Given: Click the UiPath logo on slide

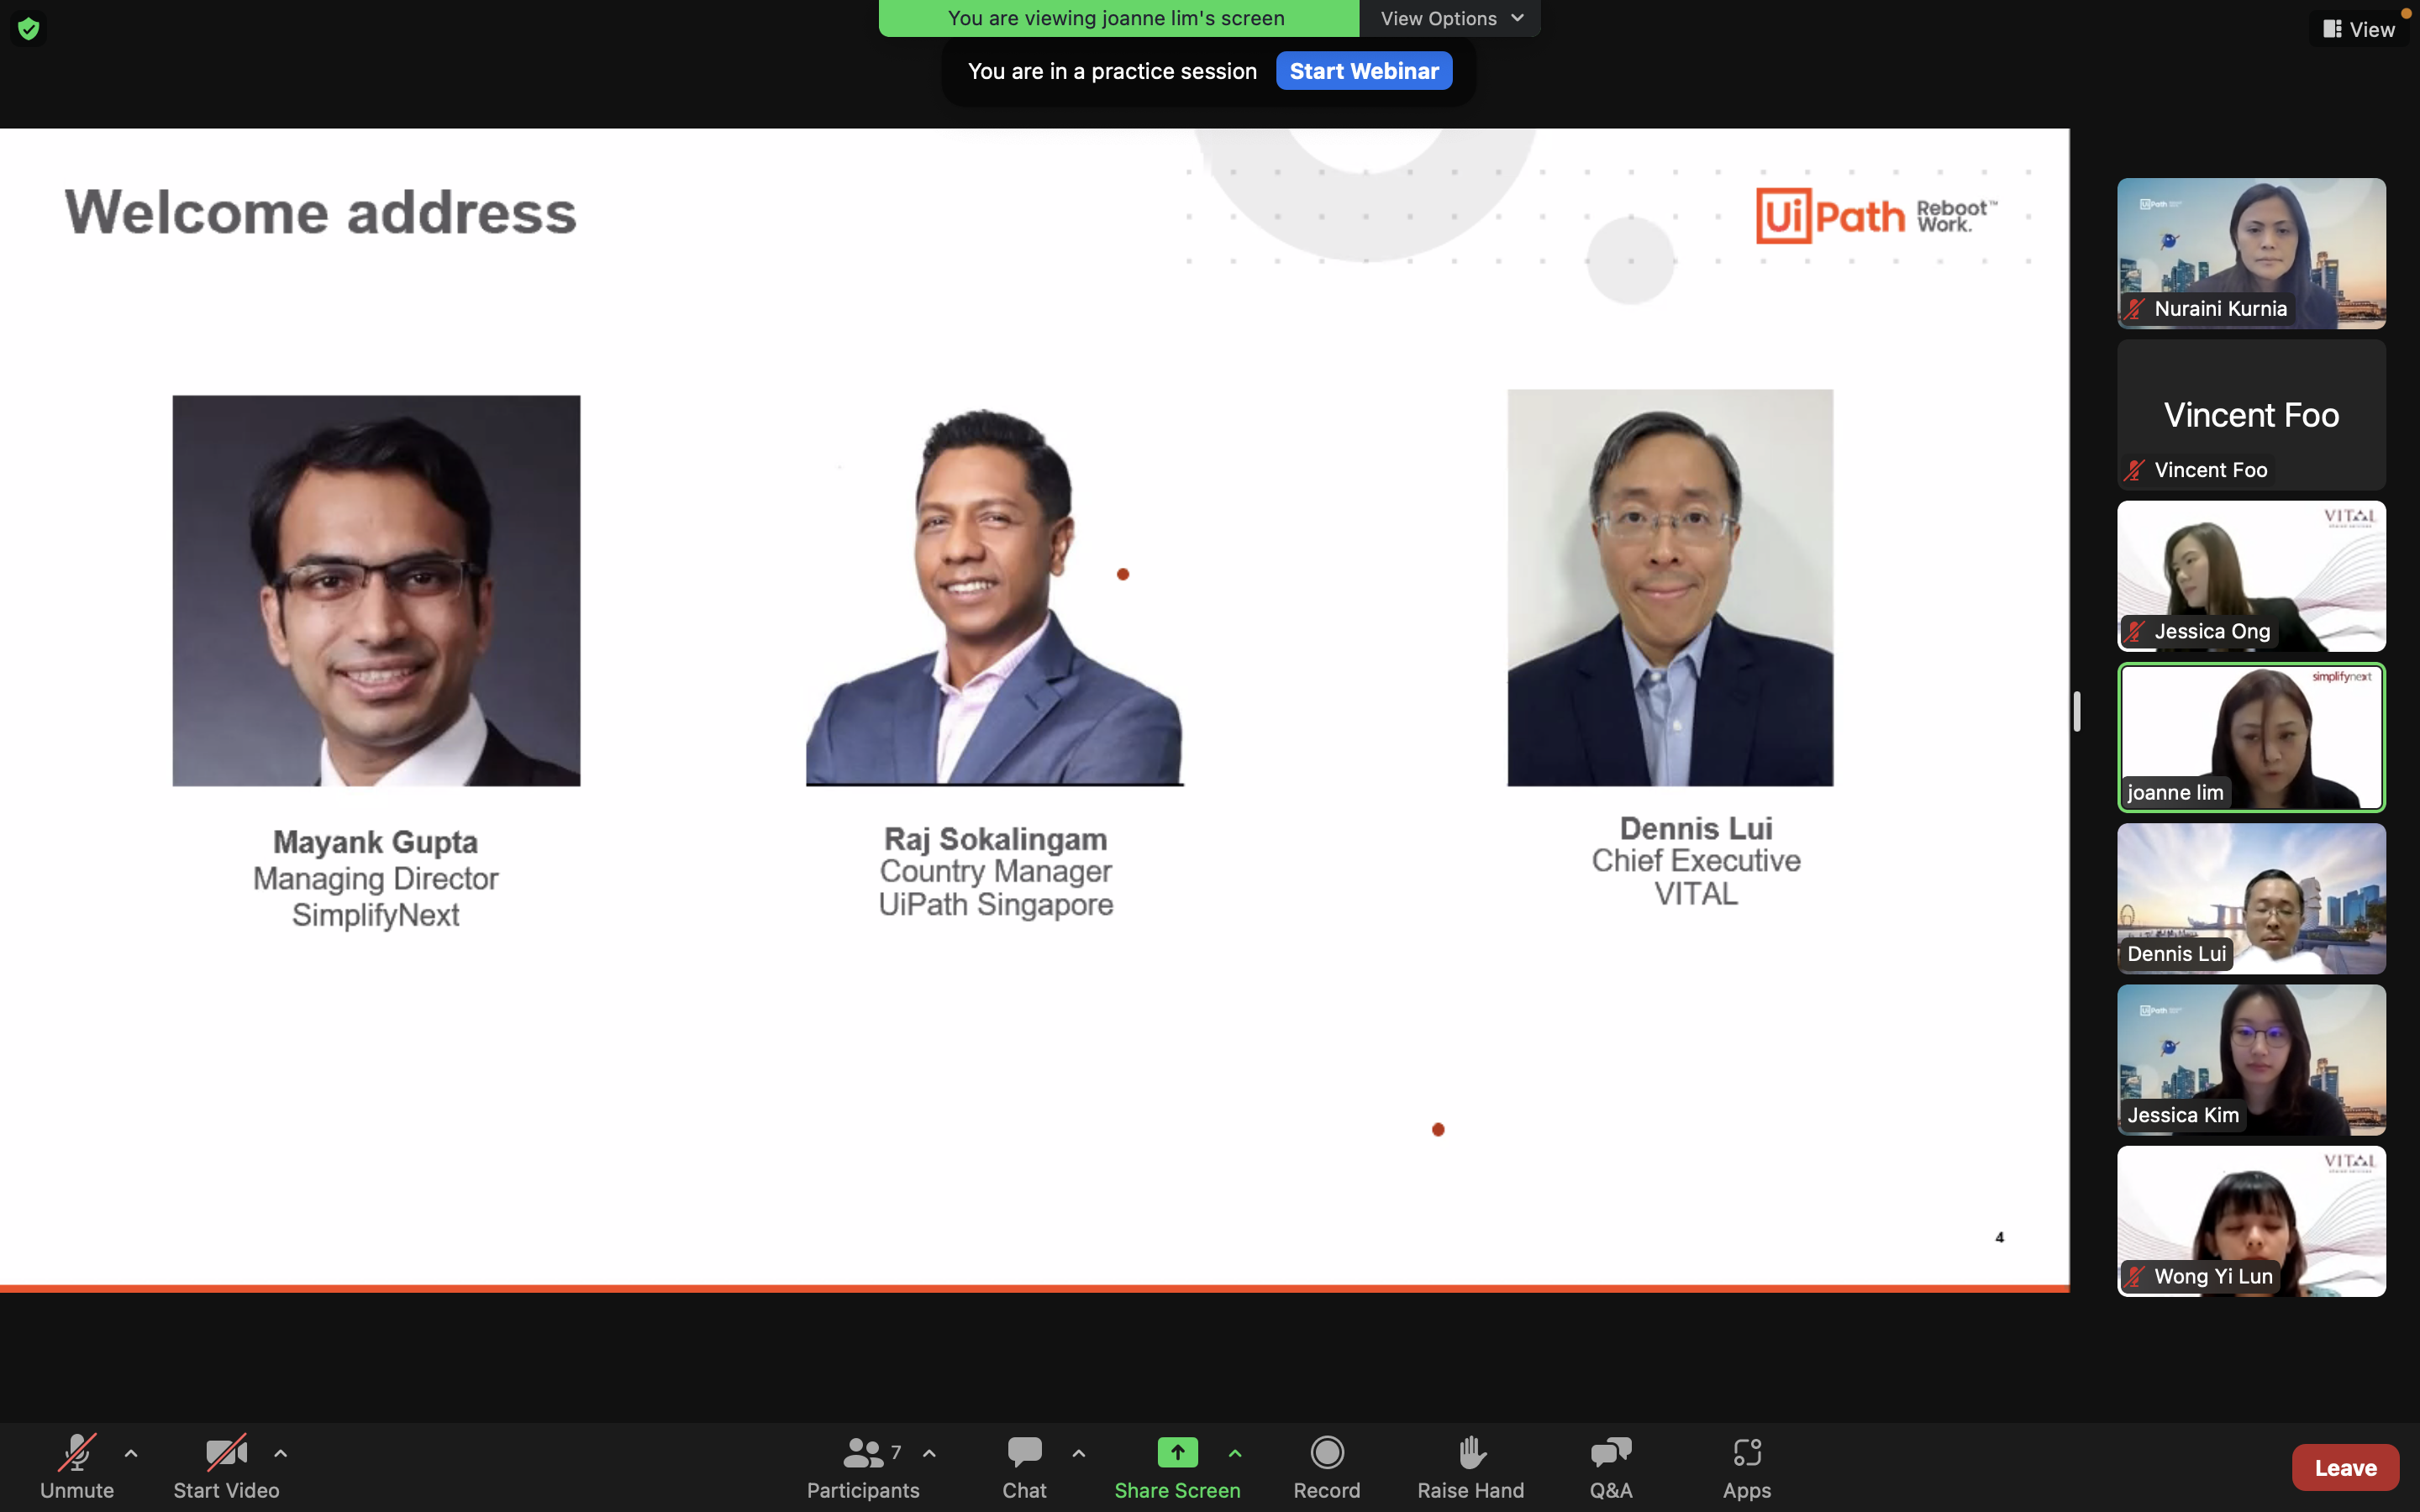Looking at the screenshot, I should (x=1876, y=216).
